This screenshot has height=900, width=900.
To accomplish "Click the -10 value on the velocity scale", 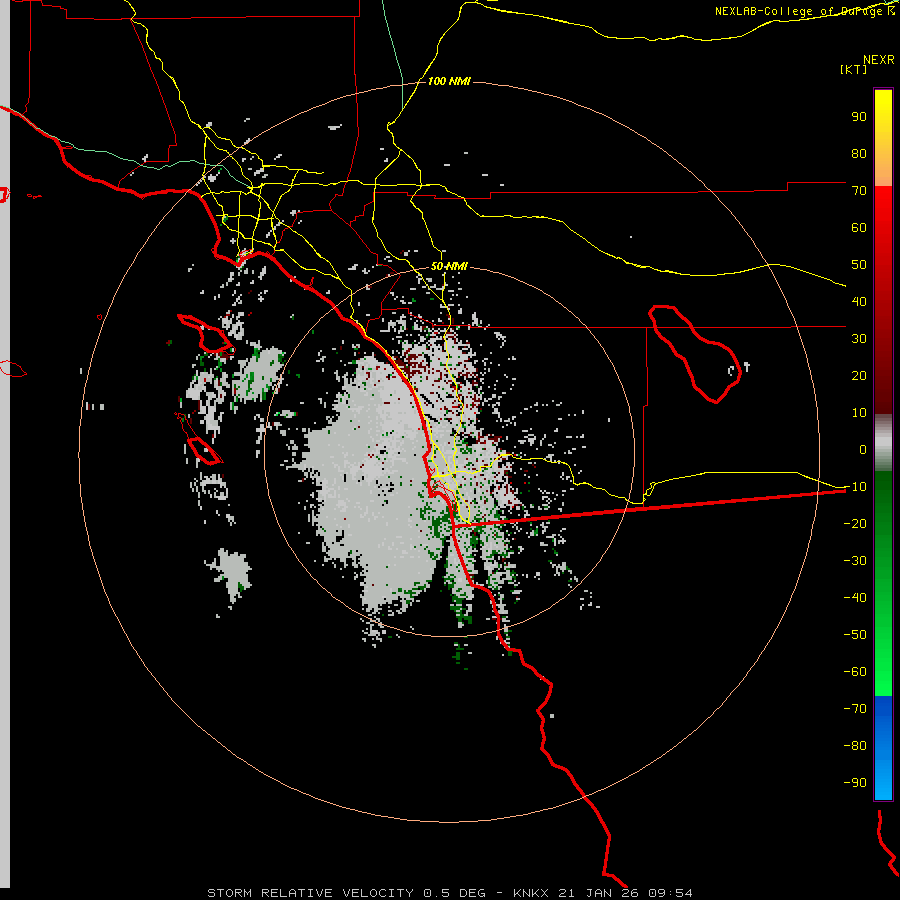I will [x=855, y=487].
